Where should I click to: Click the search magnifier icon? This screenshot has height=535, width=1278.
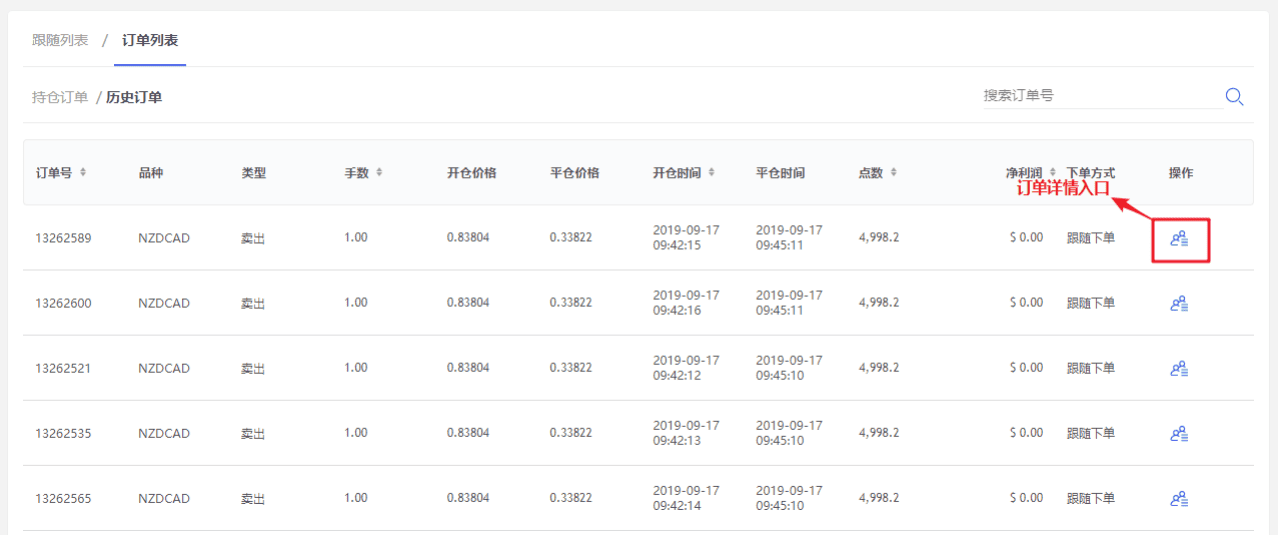pyautogui.click(x=1234, y=96)
